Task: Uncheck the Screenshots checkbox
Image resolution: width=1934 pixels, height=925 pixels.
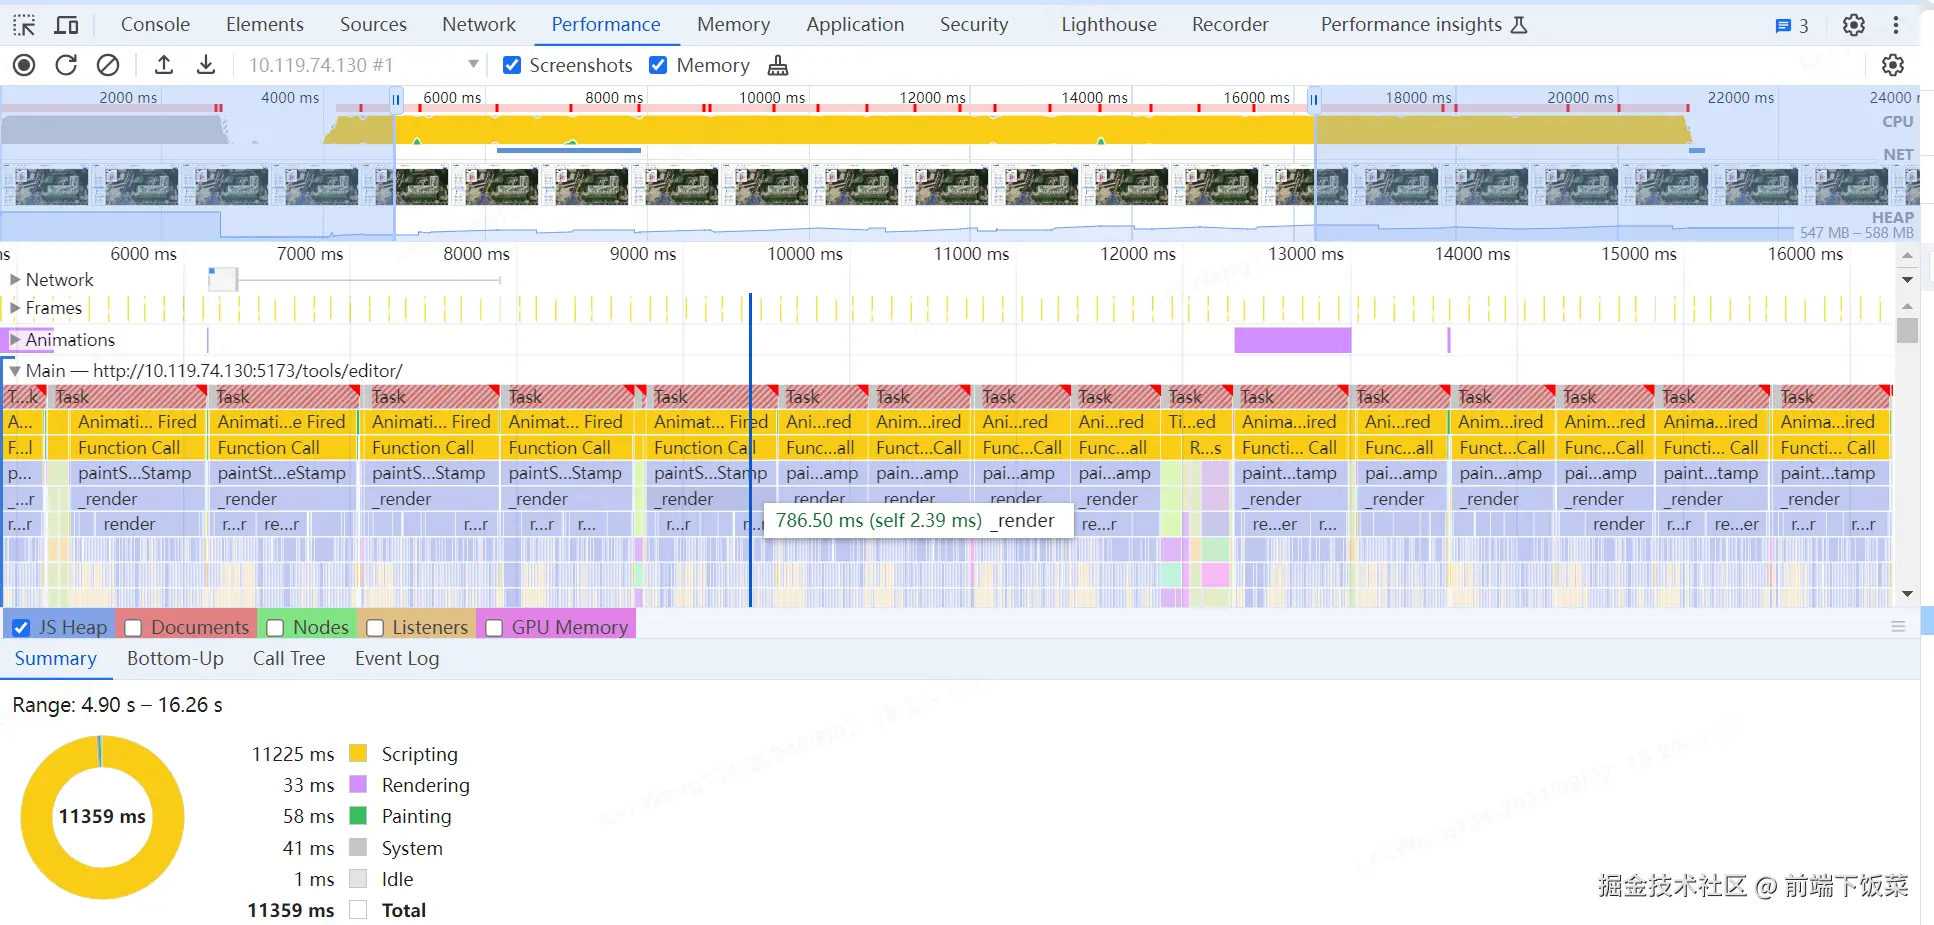Action: pos(512,65)
